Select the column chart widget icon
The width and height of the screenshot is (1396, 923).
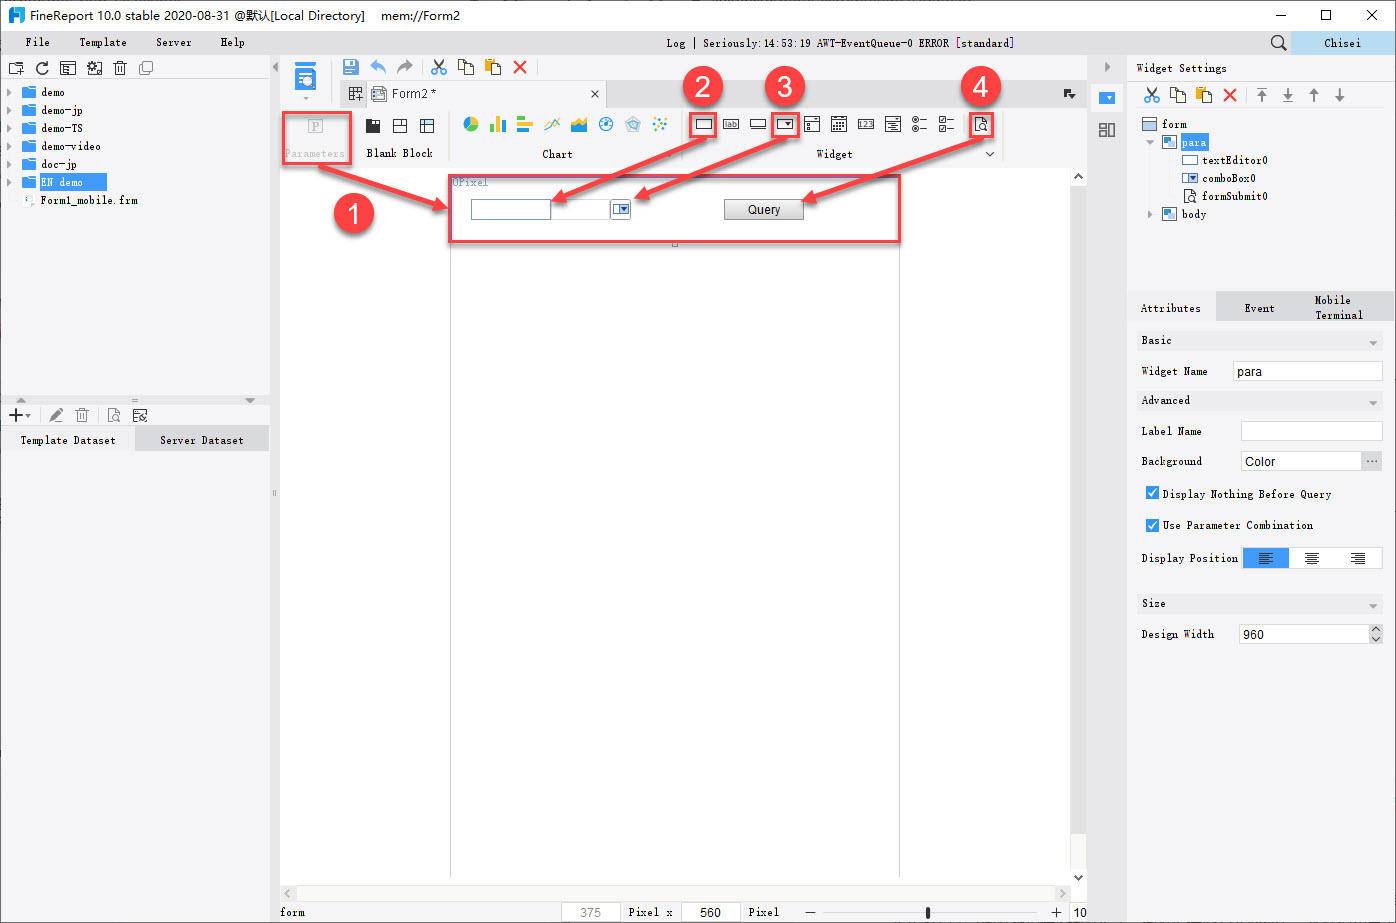[498, 124]
